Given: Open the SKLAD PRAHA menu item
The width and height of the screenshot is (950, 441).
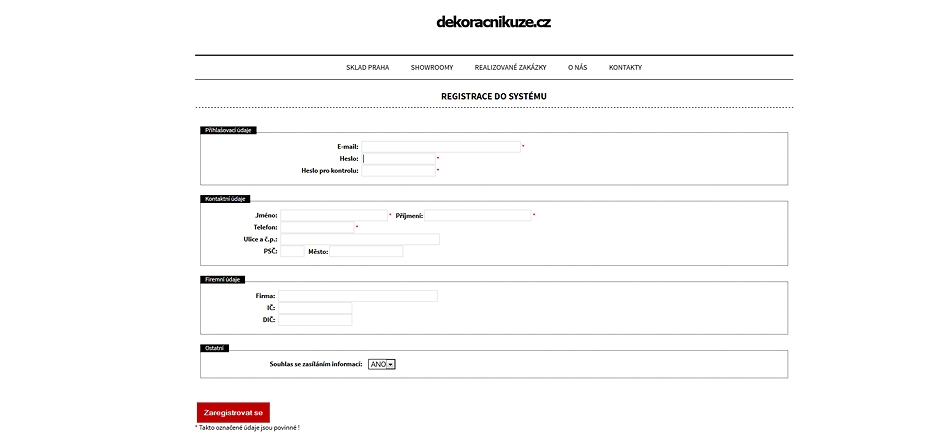Looking at the screenshot, I should pos(368,68).
